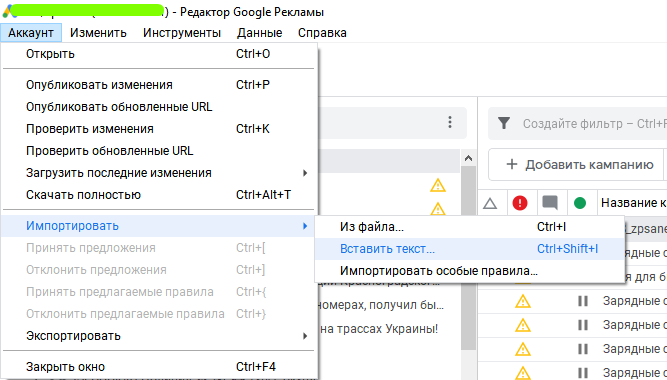Choose Импортировать особые правила...
The image size is (667, 380).
pos(469,271)
